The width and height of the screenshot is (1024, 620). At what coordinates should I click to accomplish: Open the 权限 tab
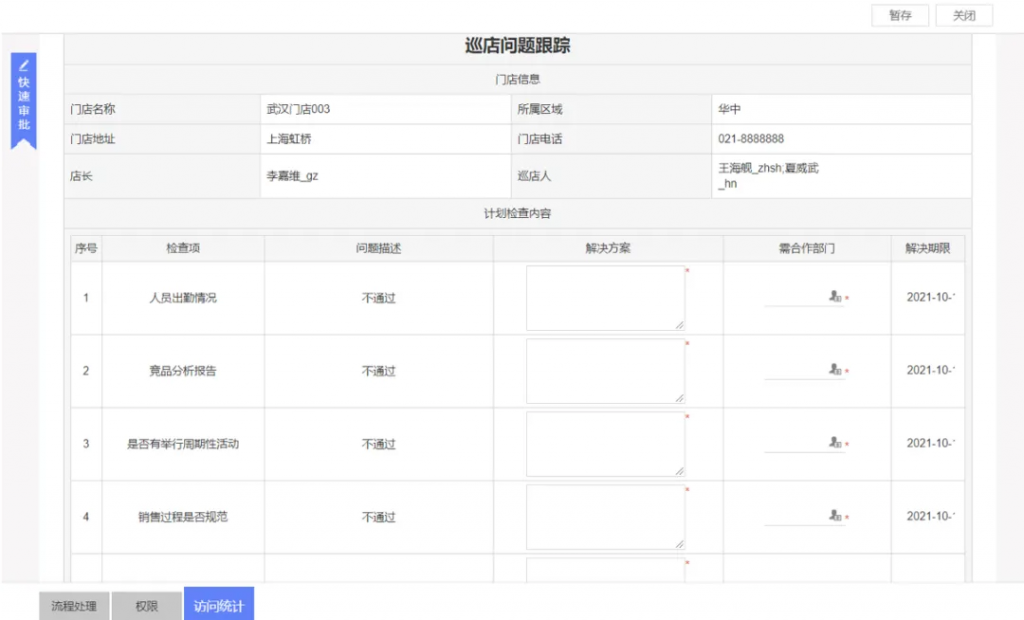[x=147, y=606]
